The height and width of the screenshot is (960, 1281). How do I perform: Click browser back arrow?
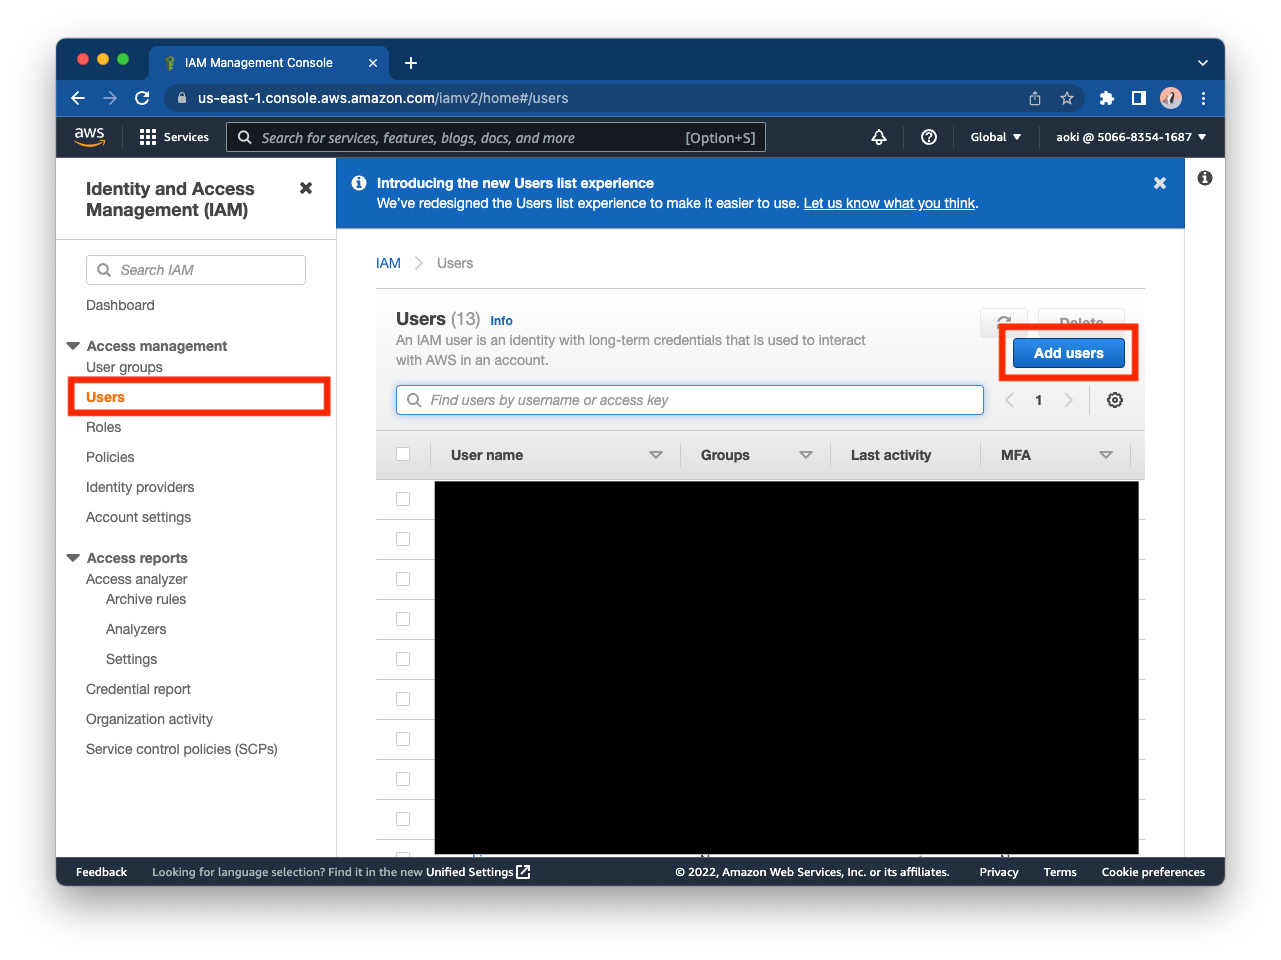[x=78, y=98]
